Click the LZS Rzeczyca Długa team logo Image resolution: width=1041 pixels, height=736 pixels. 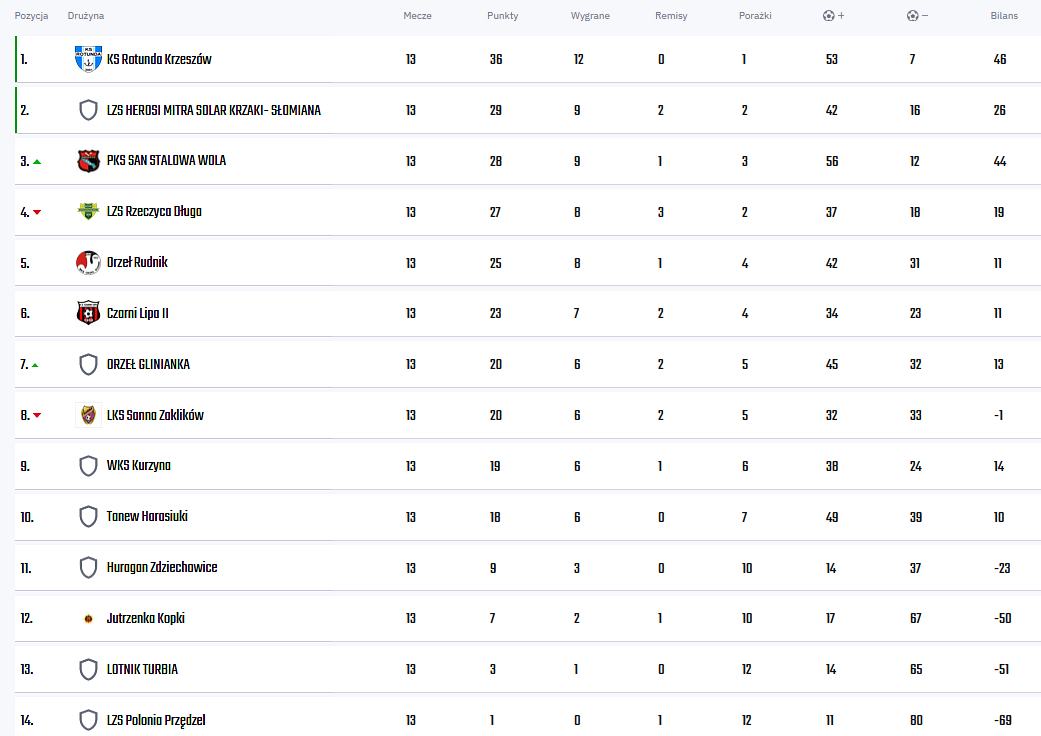click(88, 211)
